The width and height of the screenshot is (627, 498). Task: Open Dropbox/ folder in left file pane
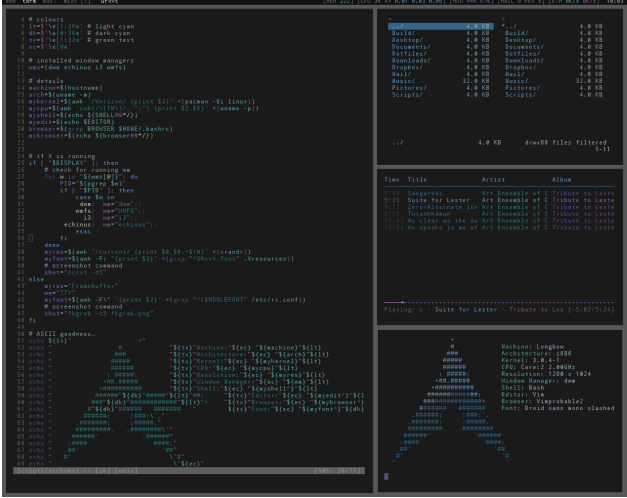pos(407,67)
